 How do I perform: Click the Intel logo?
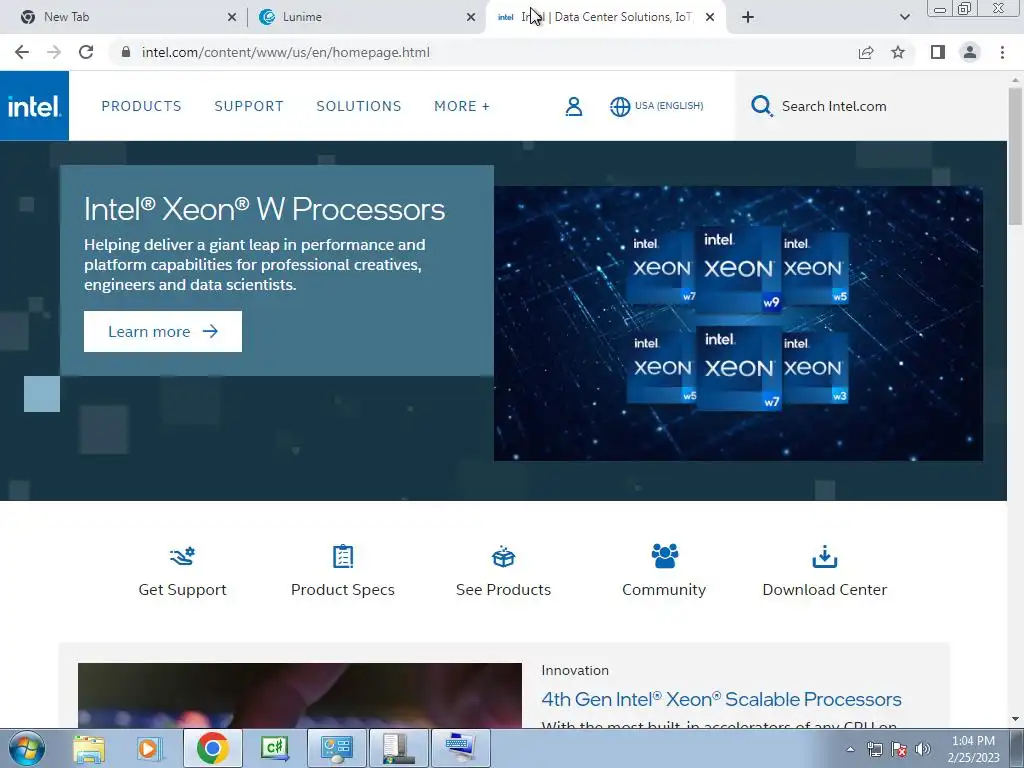[x=34, y=106]
